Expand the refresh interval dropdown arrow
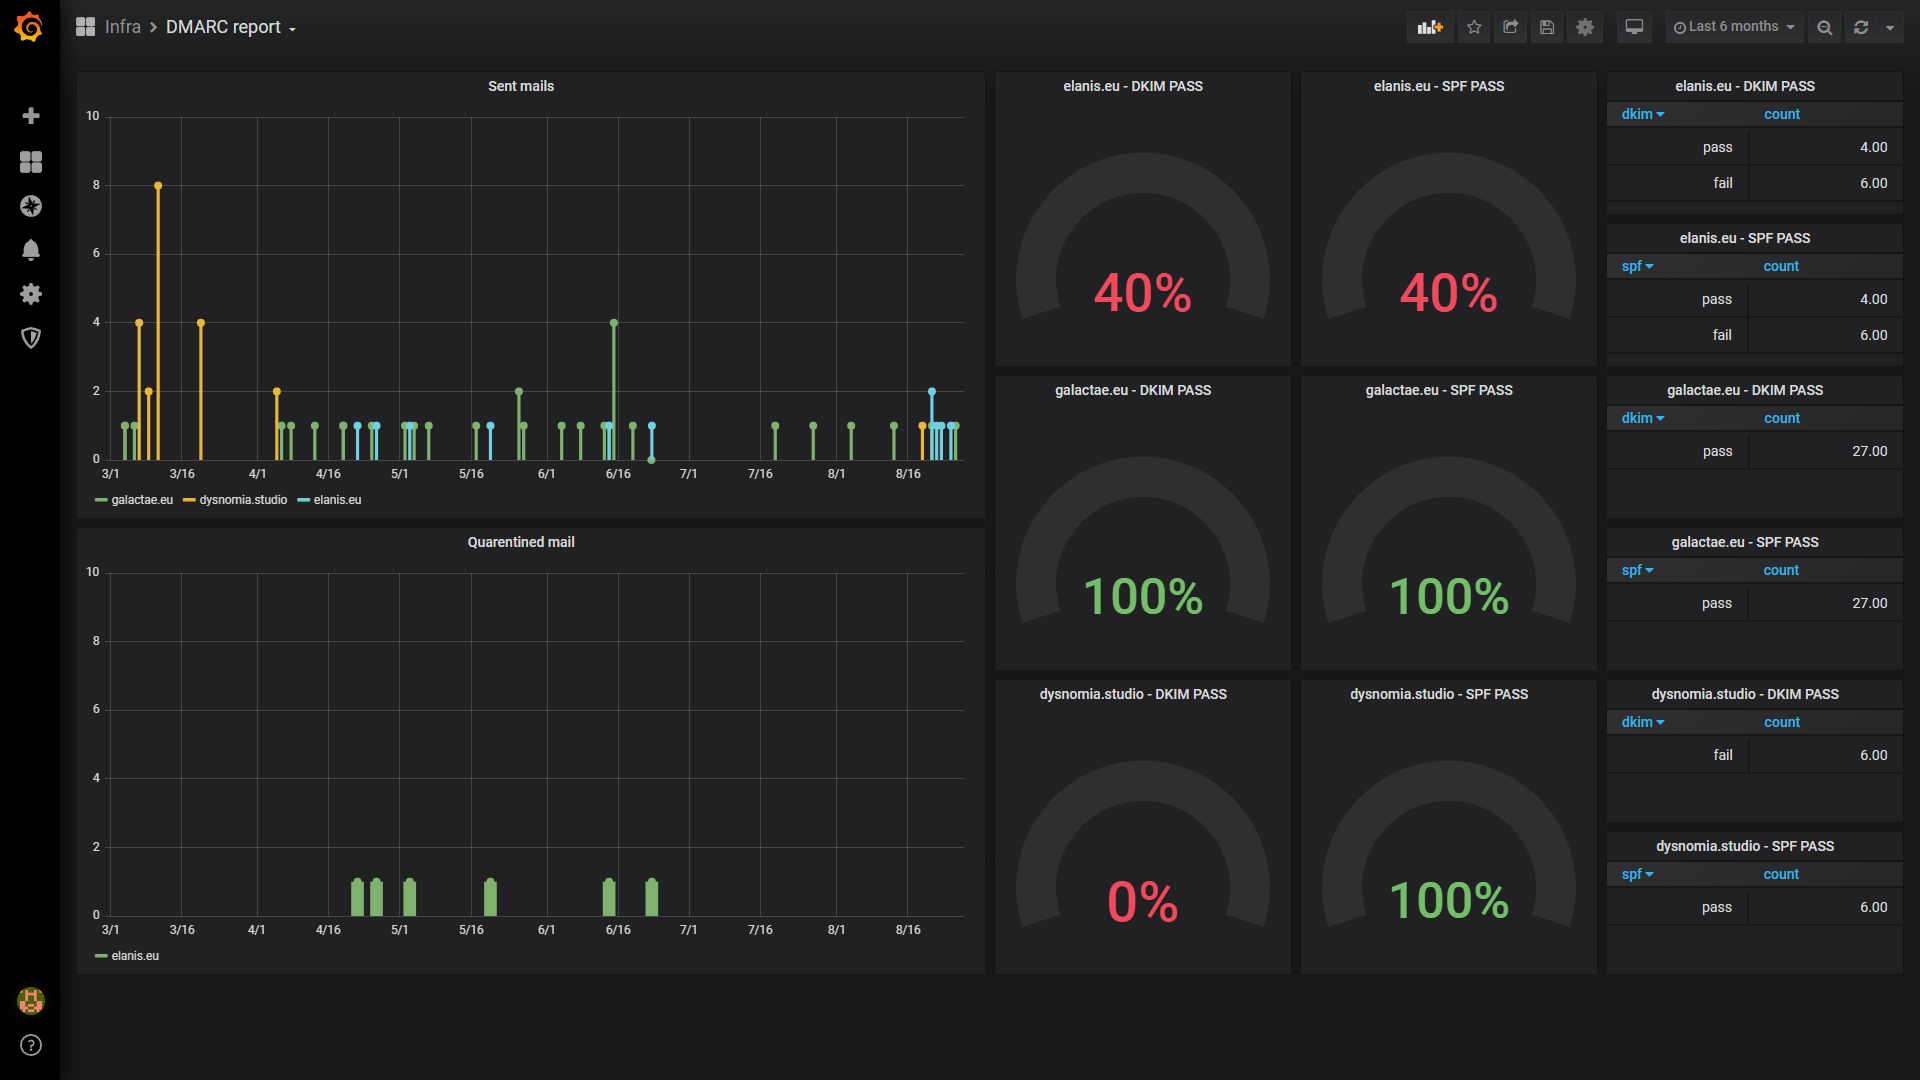 [x=1890, y=27]
